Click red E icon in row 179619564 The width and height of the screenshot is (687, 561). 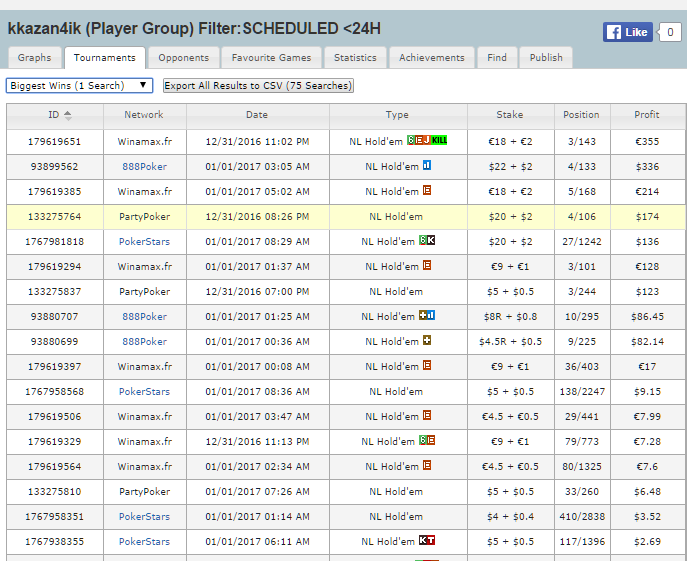click(427, 465)
